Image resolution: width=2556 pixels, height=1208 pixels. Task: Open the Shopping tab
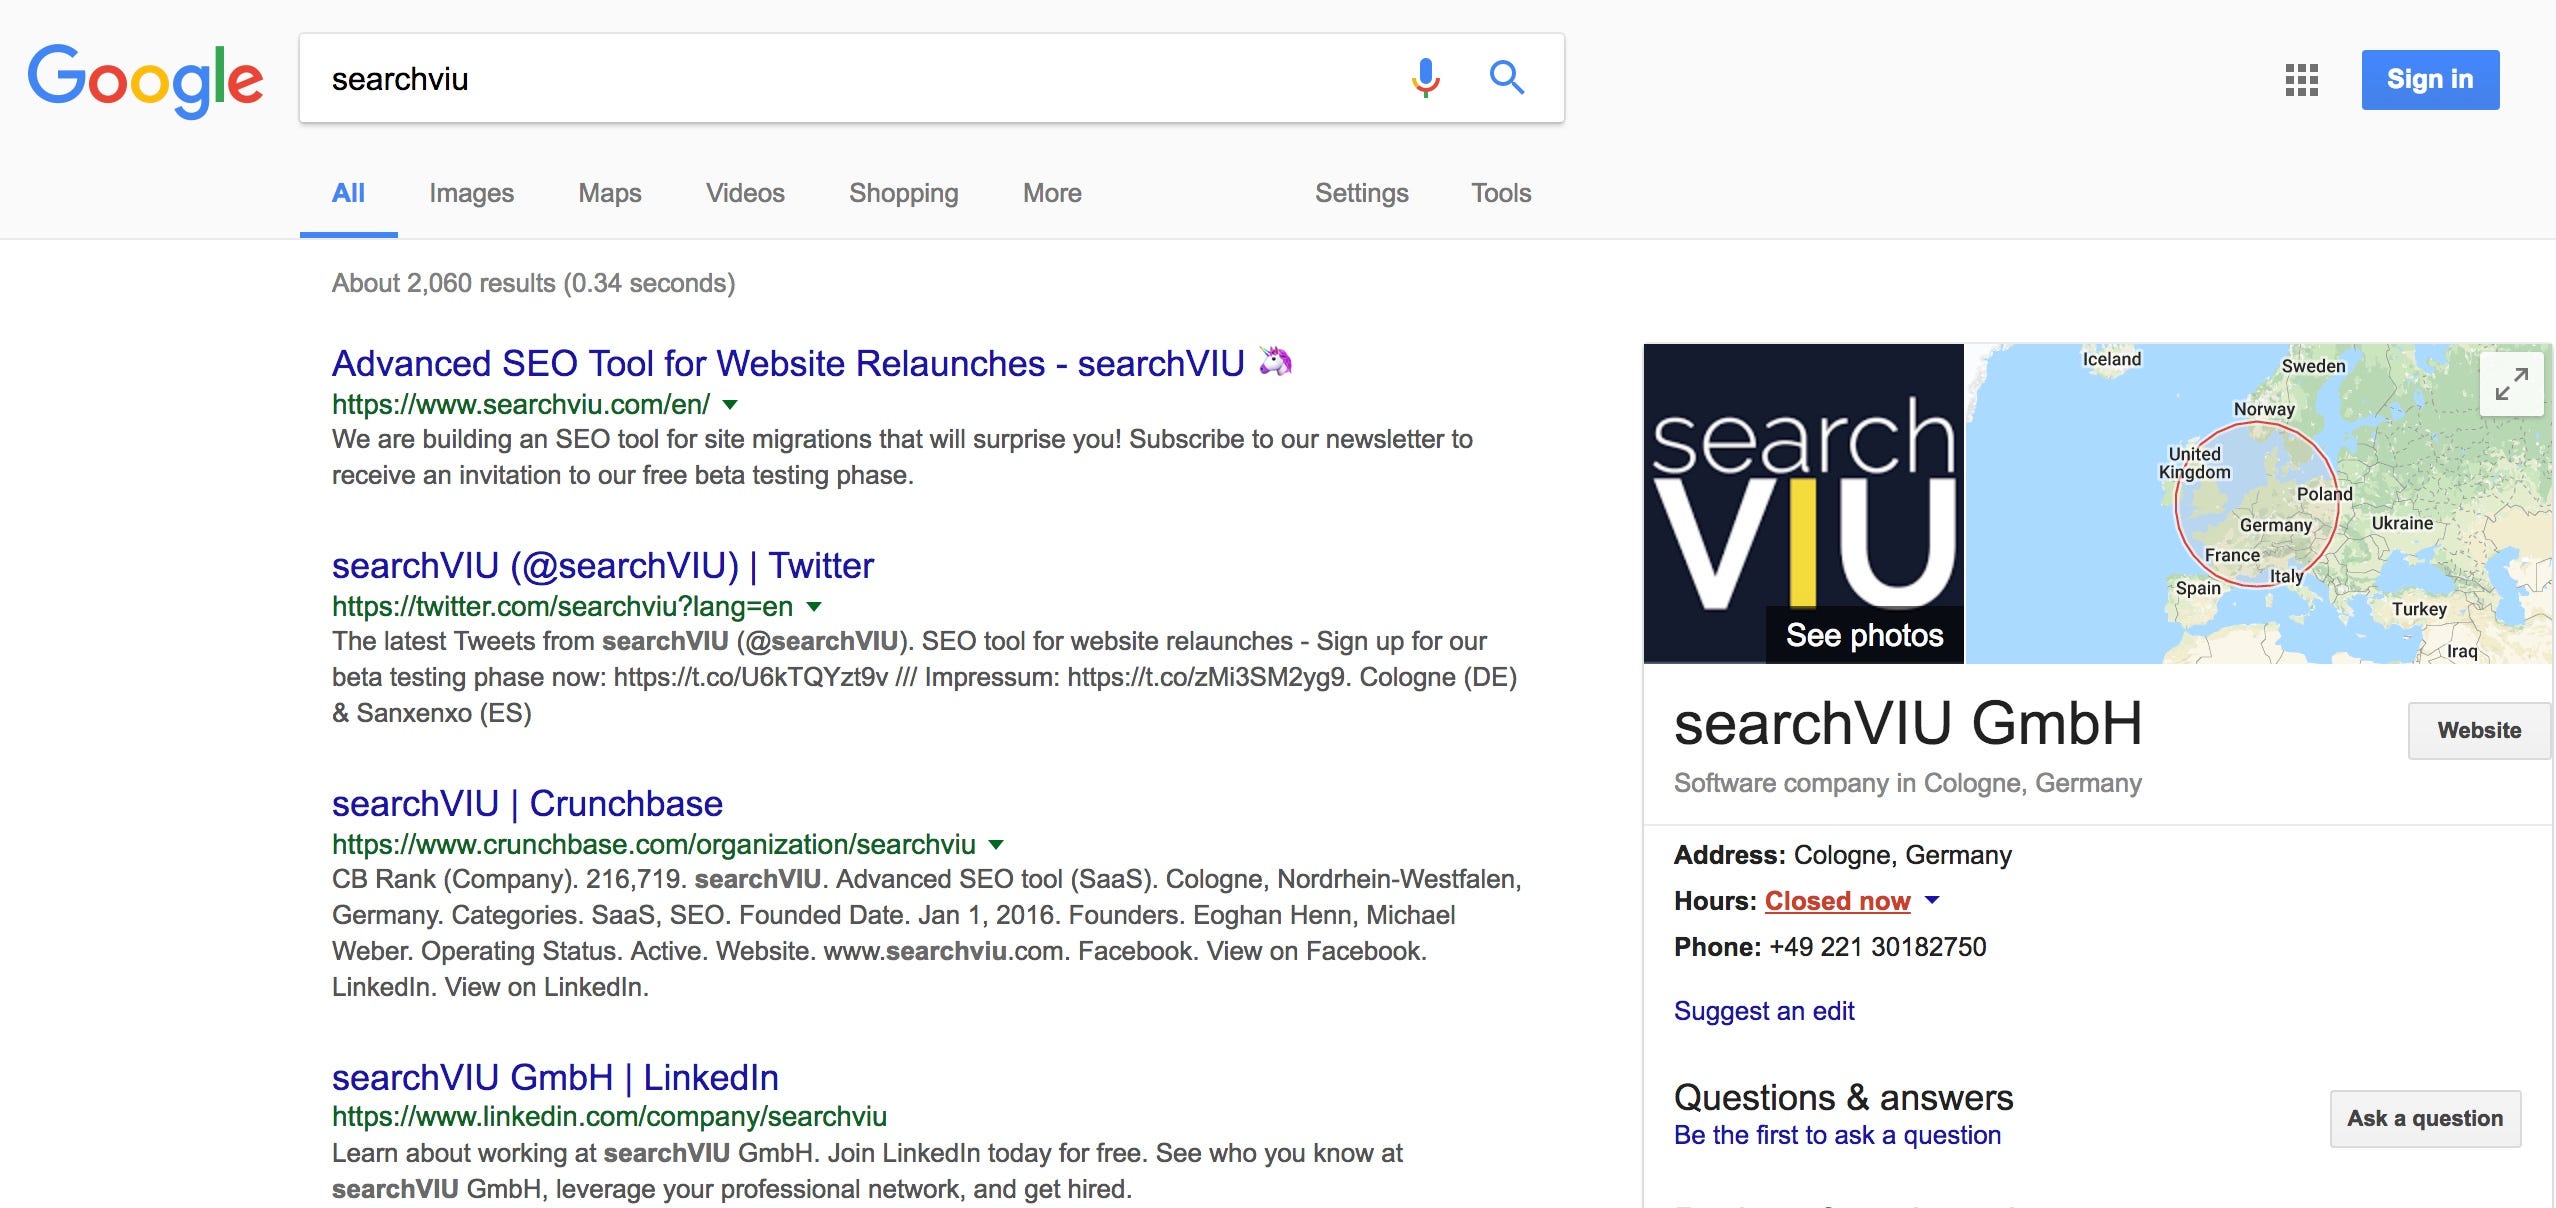(x=903, y=193)
